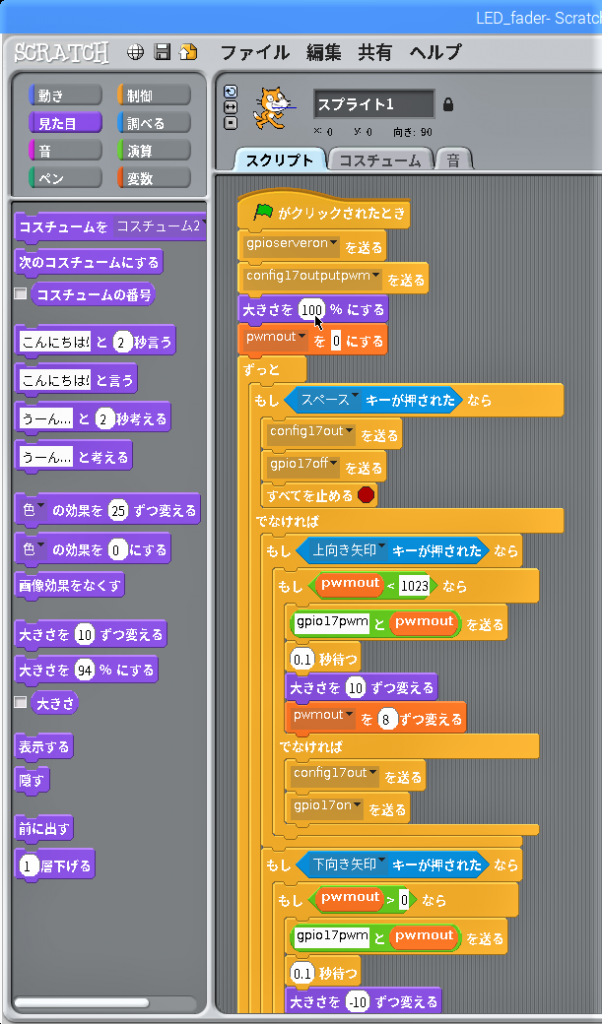Open the ファイル menu

255,52
